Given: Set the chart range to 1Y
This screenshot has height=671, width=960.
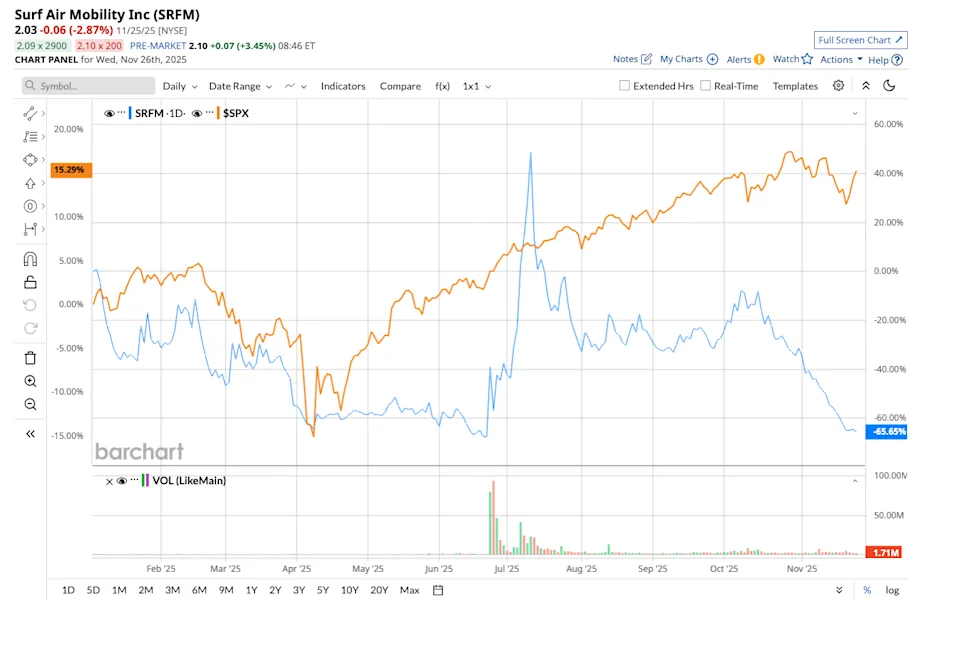Looking at the screenshot, I should coord(251,590).
